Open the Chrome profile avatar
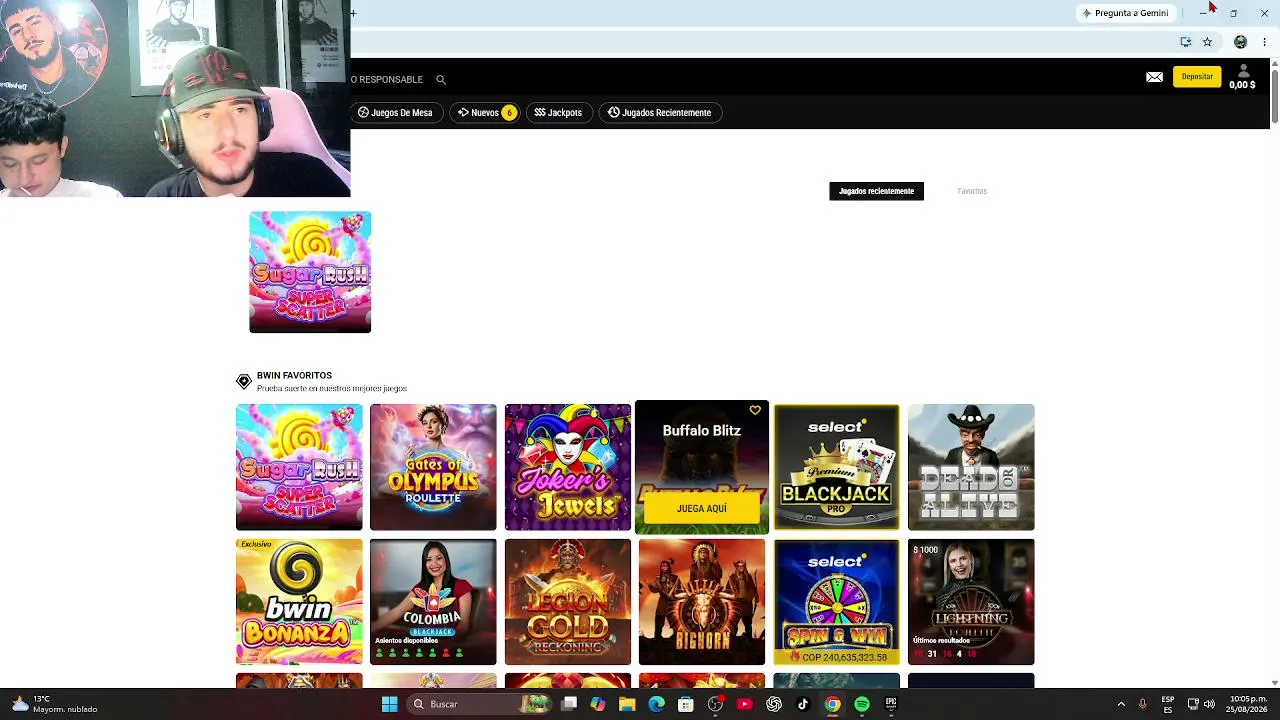Viewport: 1280px width, 720px height. pyautogui.click(x=1240, y=42)
